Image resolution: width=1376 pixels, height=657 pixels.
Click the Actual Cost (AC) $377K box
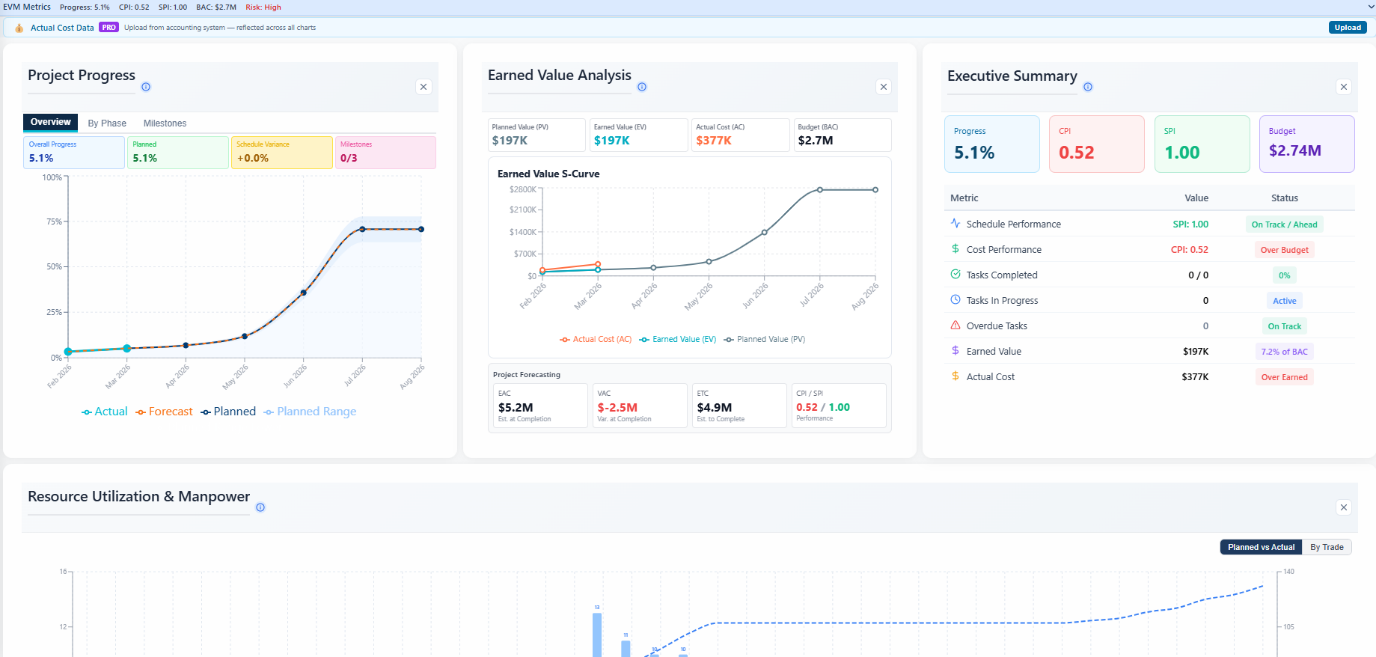(x=741, y=135)
